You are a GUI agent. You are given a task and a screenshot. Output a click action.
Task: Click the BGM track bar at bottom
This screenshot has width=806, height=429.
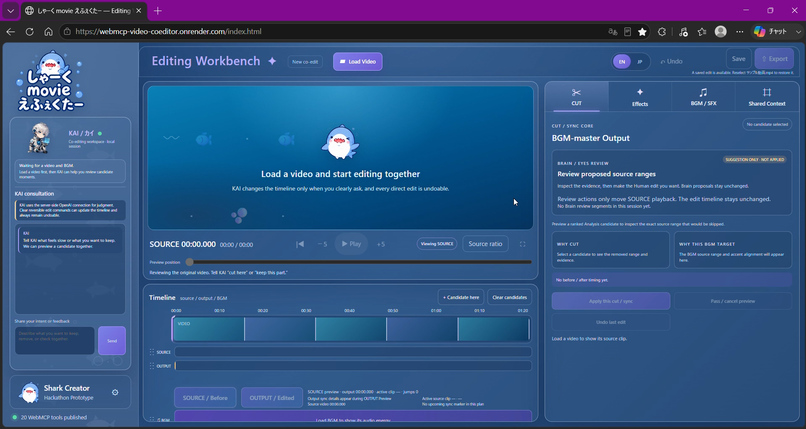tap(353, 416)
